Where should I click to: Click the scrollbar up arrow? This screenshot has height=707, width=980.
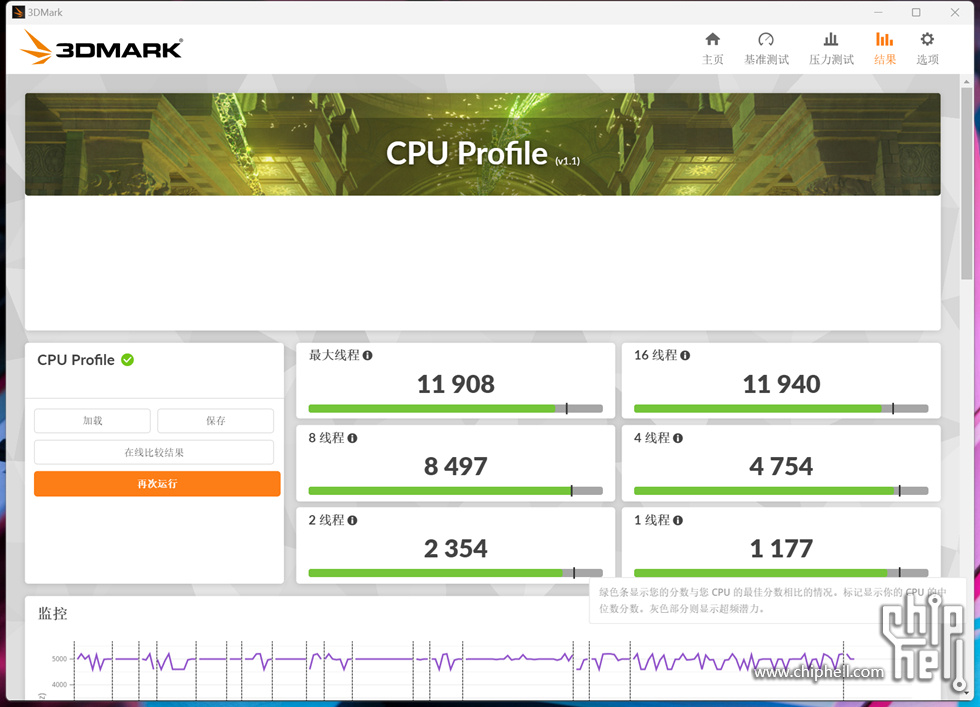coord(967,81)
